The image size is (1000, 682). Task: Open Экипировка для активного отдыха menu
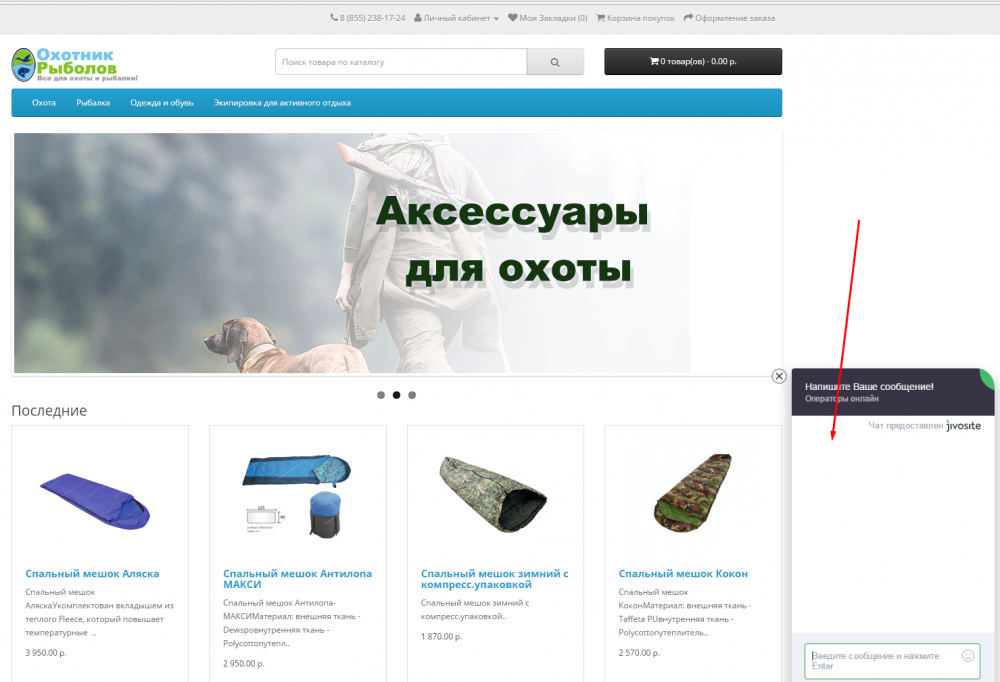pyautogui.click(x=282, y=103)
